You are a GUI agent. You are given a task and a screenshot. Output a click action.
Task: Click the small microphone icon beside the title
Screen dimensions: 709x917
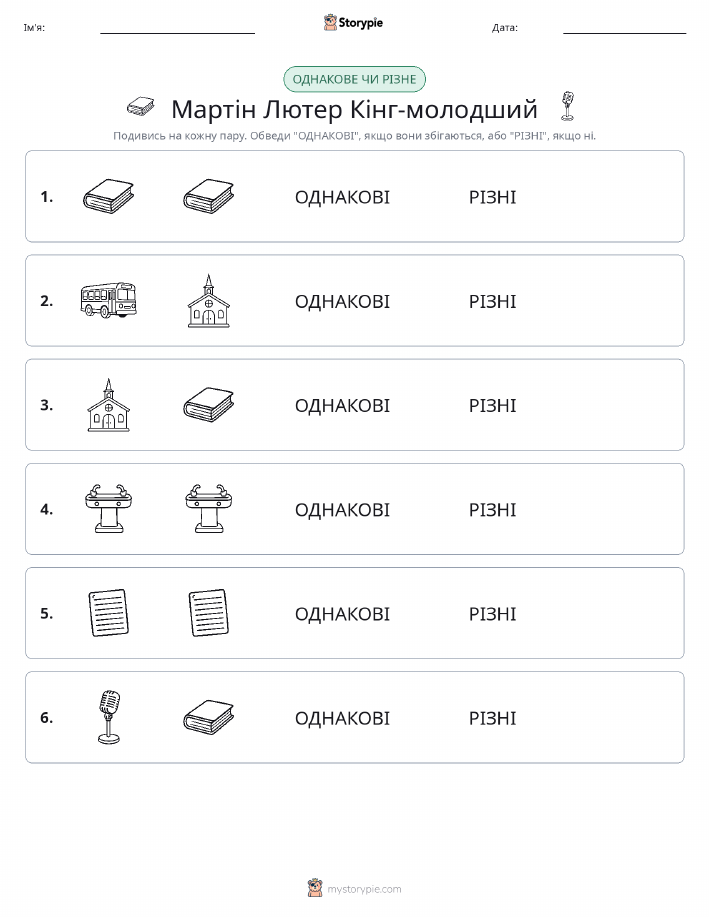point(567,106)
